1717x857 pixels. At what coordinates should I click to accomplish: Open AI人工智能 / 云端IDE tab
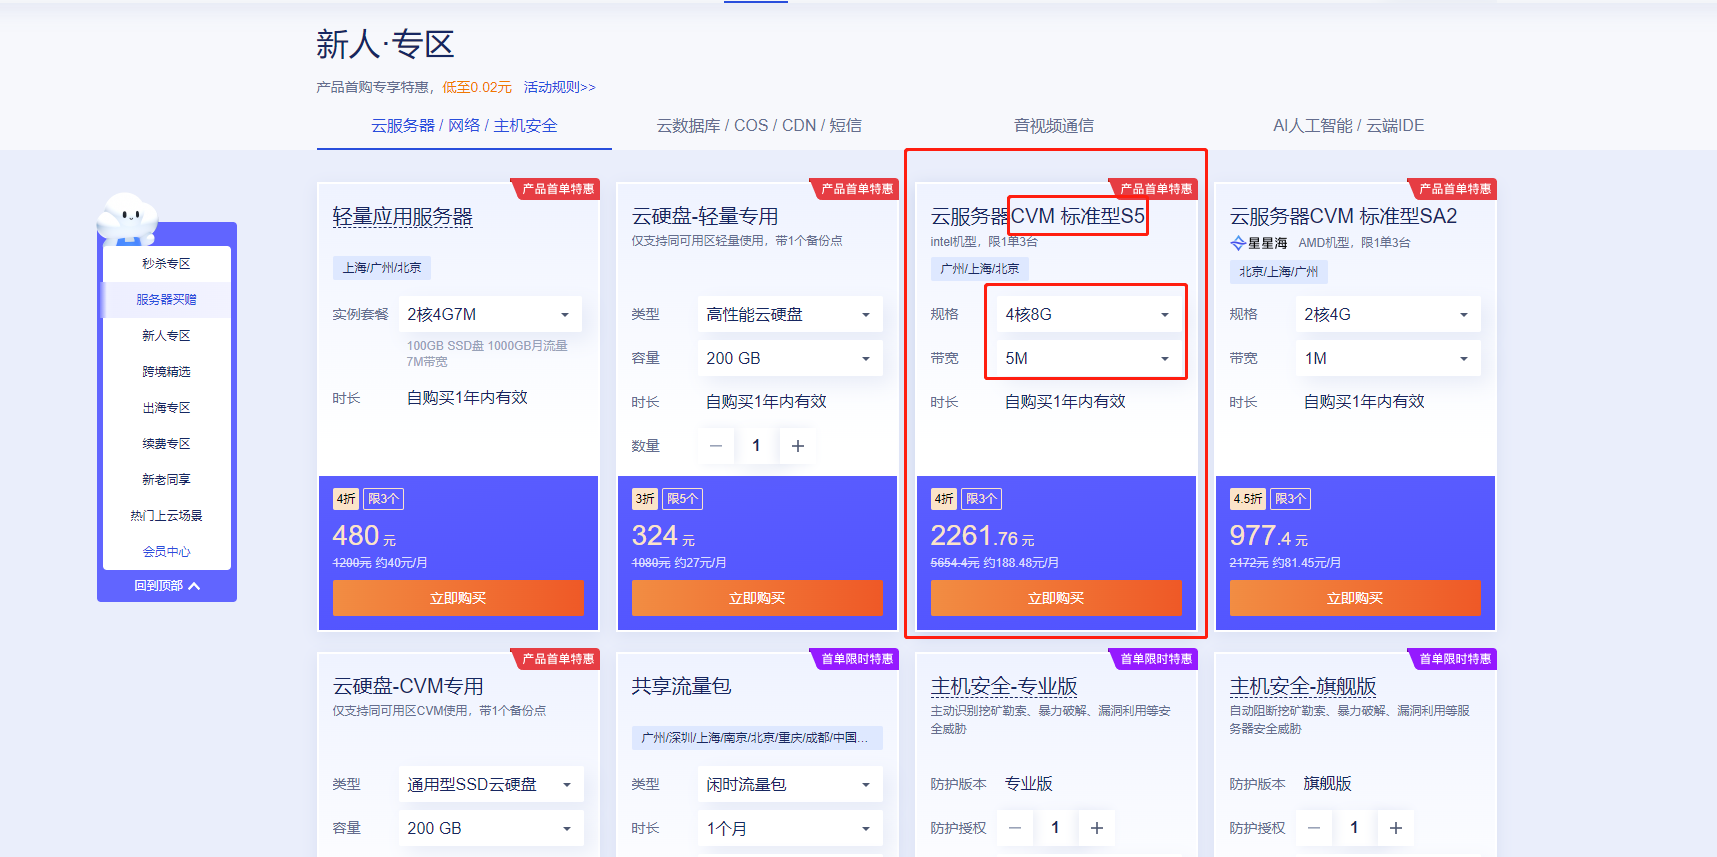coord(1347,126)
